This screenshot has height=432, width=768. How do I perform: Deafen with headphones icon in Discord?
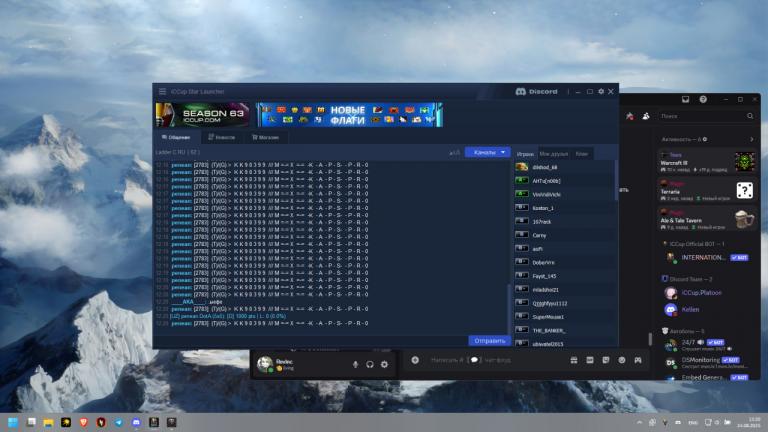click(x=370, y=364)
